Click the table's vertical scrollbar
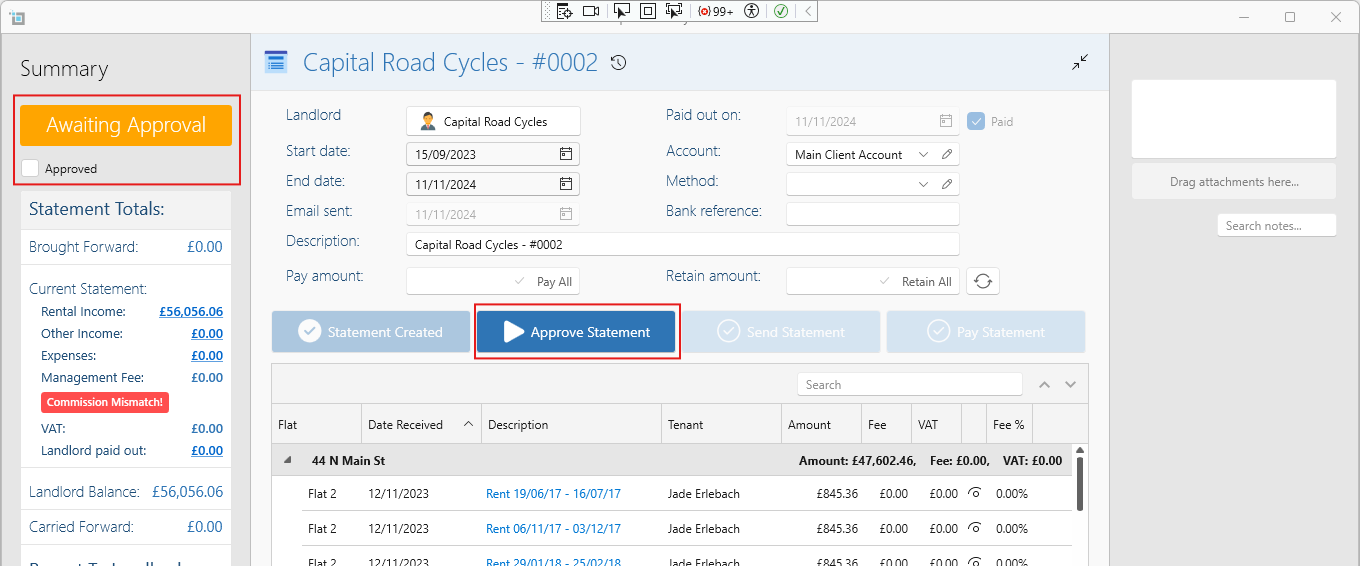Screen dimensions: 1360x566 (1080, 482)
